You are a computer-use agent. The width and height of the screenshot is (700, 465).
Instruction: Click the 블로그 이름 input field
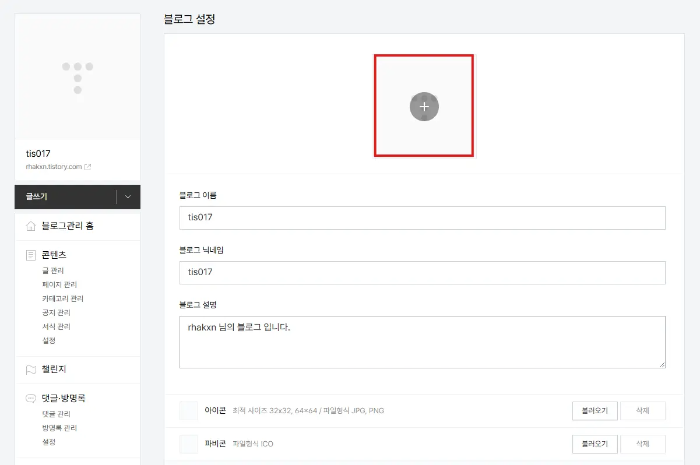click(x=422, y=218)
